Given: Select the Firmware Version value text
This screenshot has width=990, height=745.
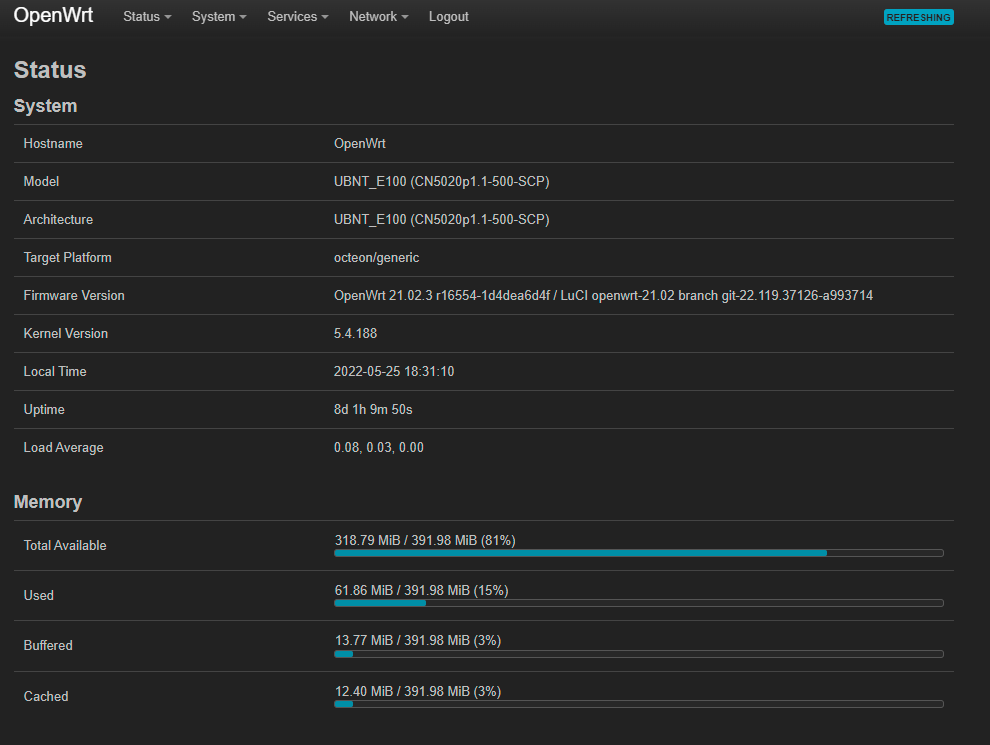Looking at the screenshot, I should point(603,296).
